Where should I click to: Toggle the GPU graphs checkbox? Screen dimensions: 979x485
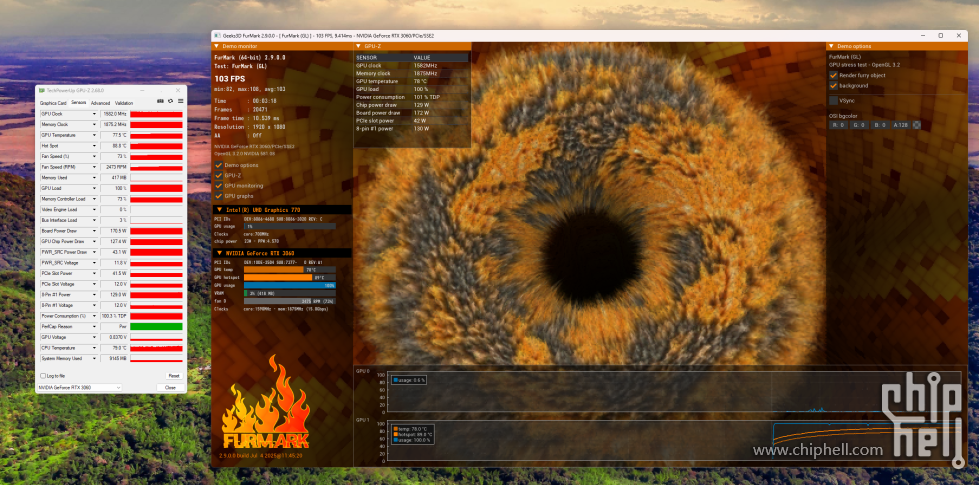coord(219,196)
